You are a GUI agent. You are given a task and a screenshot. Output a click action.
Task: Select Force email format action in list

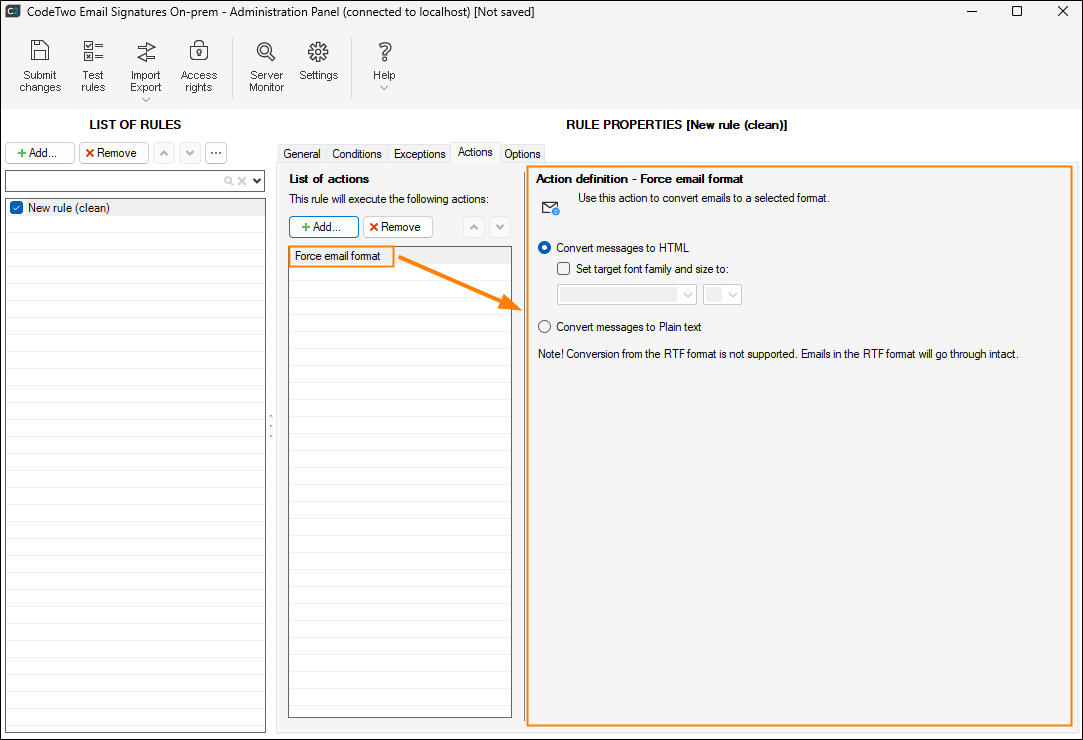coord(338,256)
